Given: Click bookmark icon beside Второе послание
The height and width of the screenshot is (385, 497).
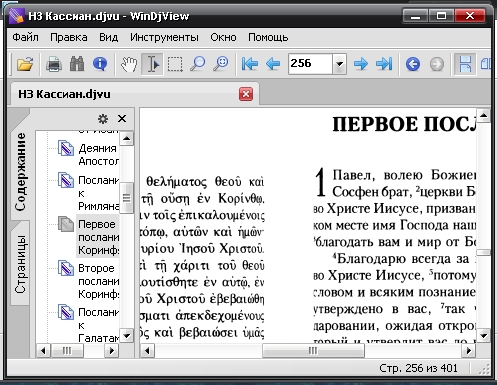Looking at the screenshot, I should (66, 268).
